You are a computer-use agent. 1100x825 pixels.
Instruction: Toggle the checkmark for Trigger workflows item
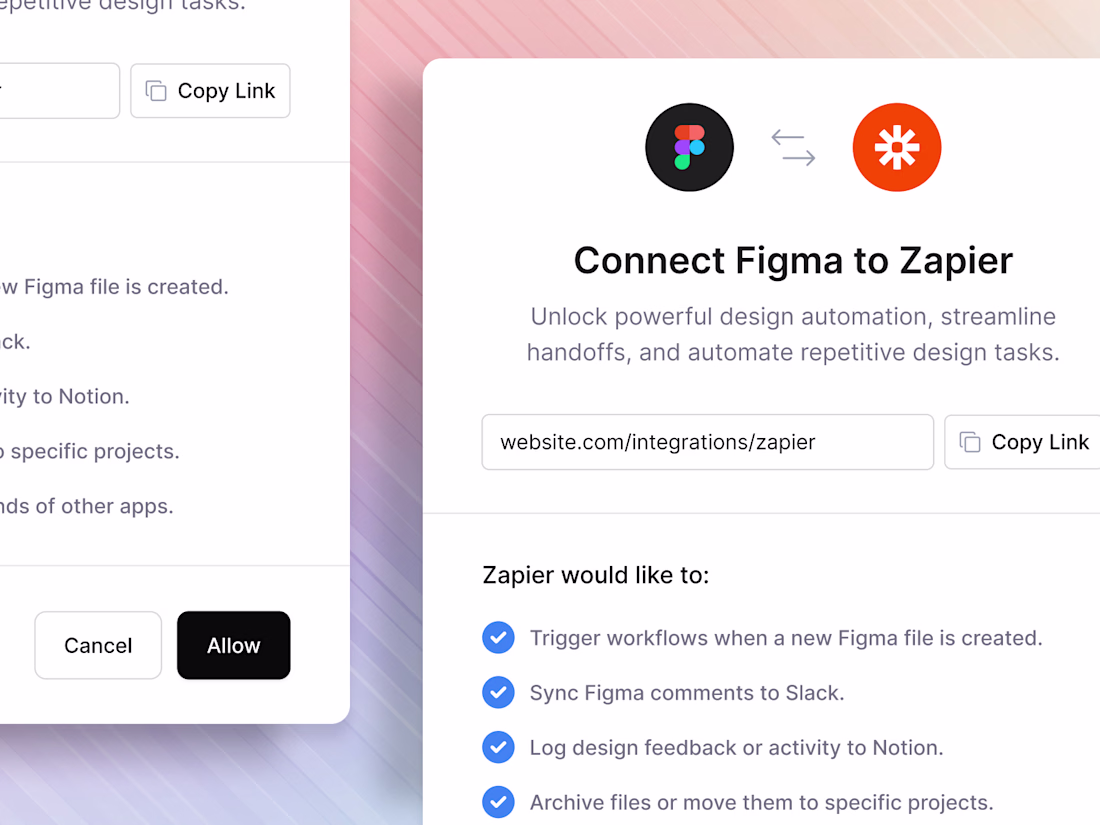pos(498,638)
